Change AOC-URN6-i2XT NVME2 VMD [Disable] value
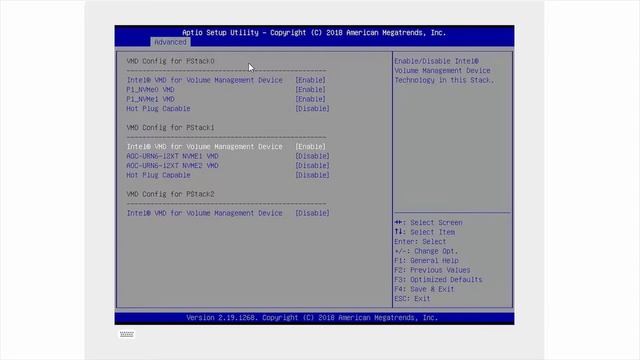The width and height of the screenshot is (640, 360). [312, 166]
